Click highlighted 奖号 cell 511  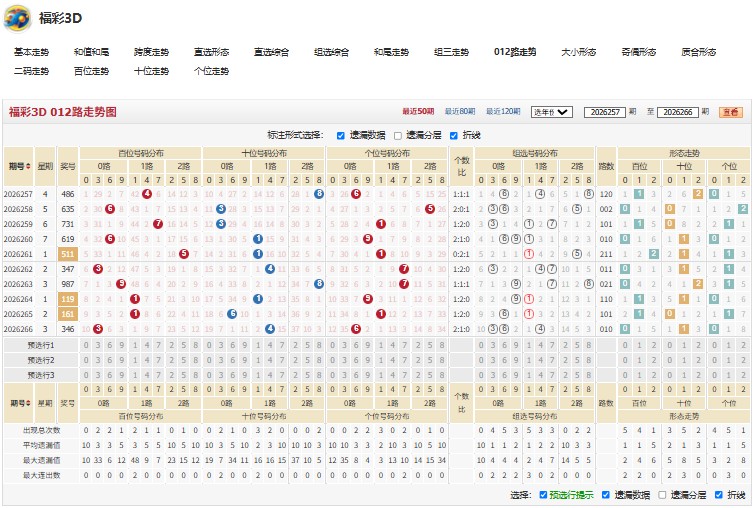(x=68, y=254)
